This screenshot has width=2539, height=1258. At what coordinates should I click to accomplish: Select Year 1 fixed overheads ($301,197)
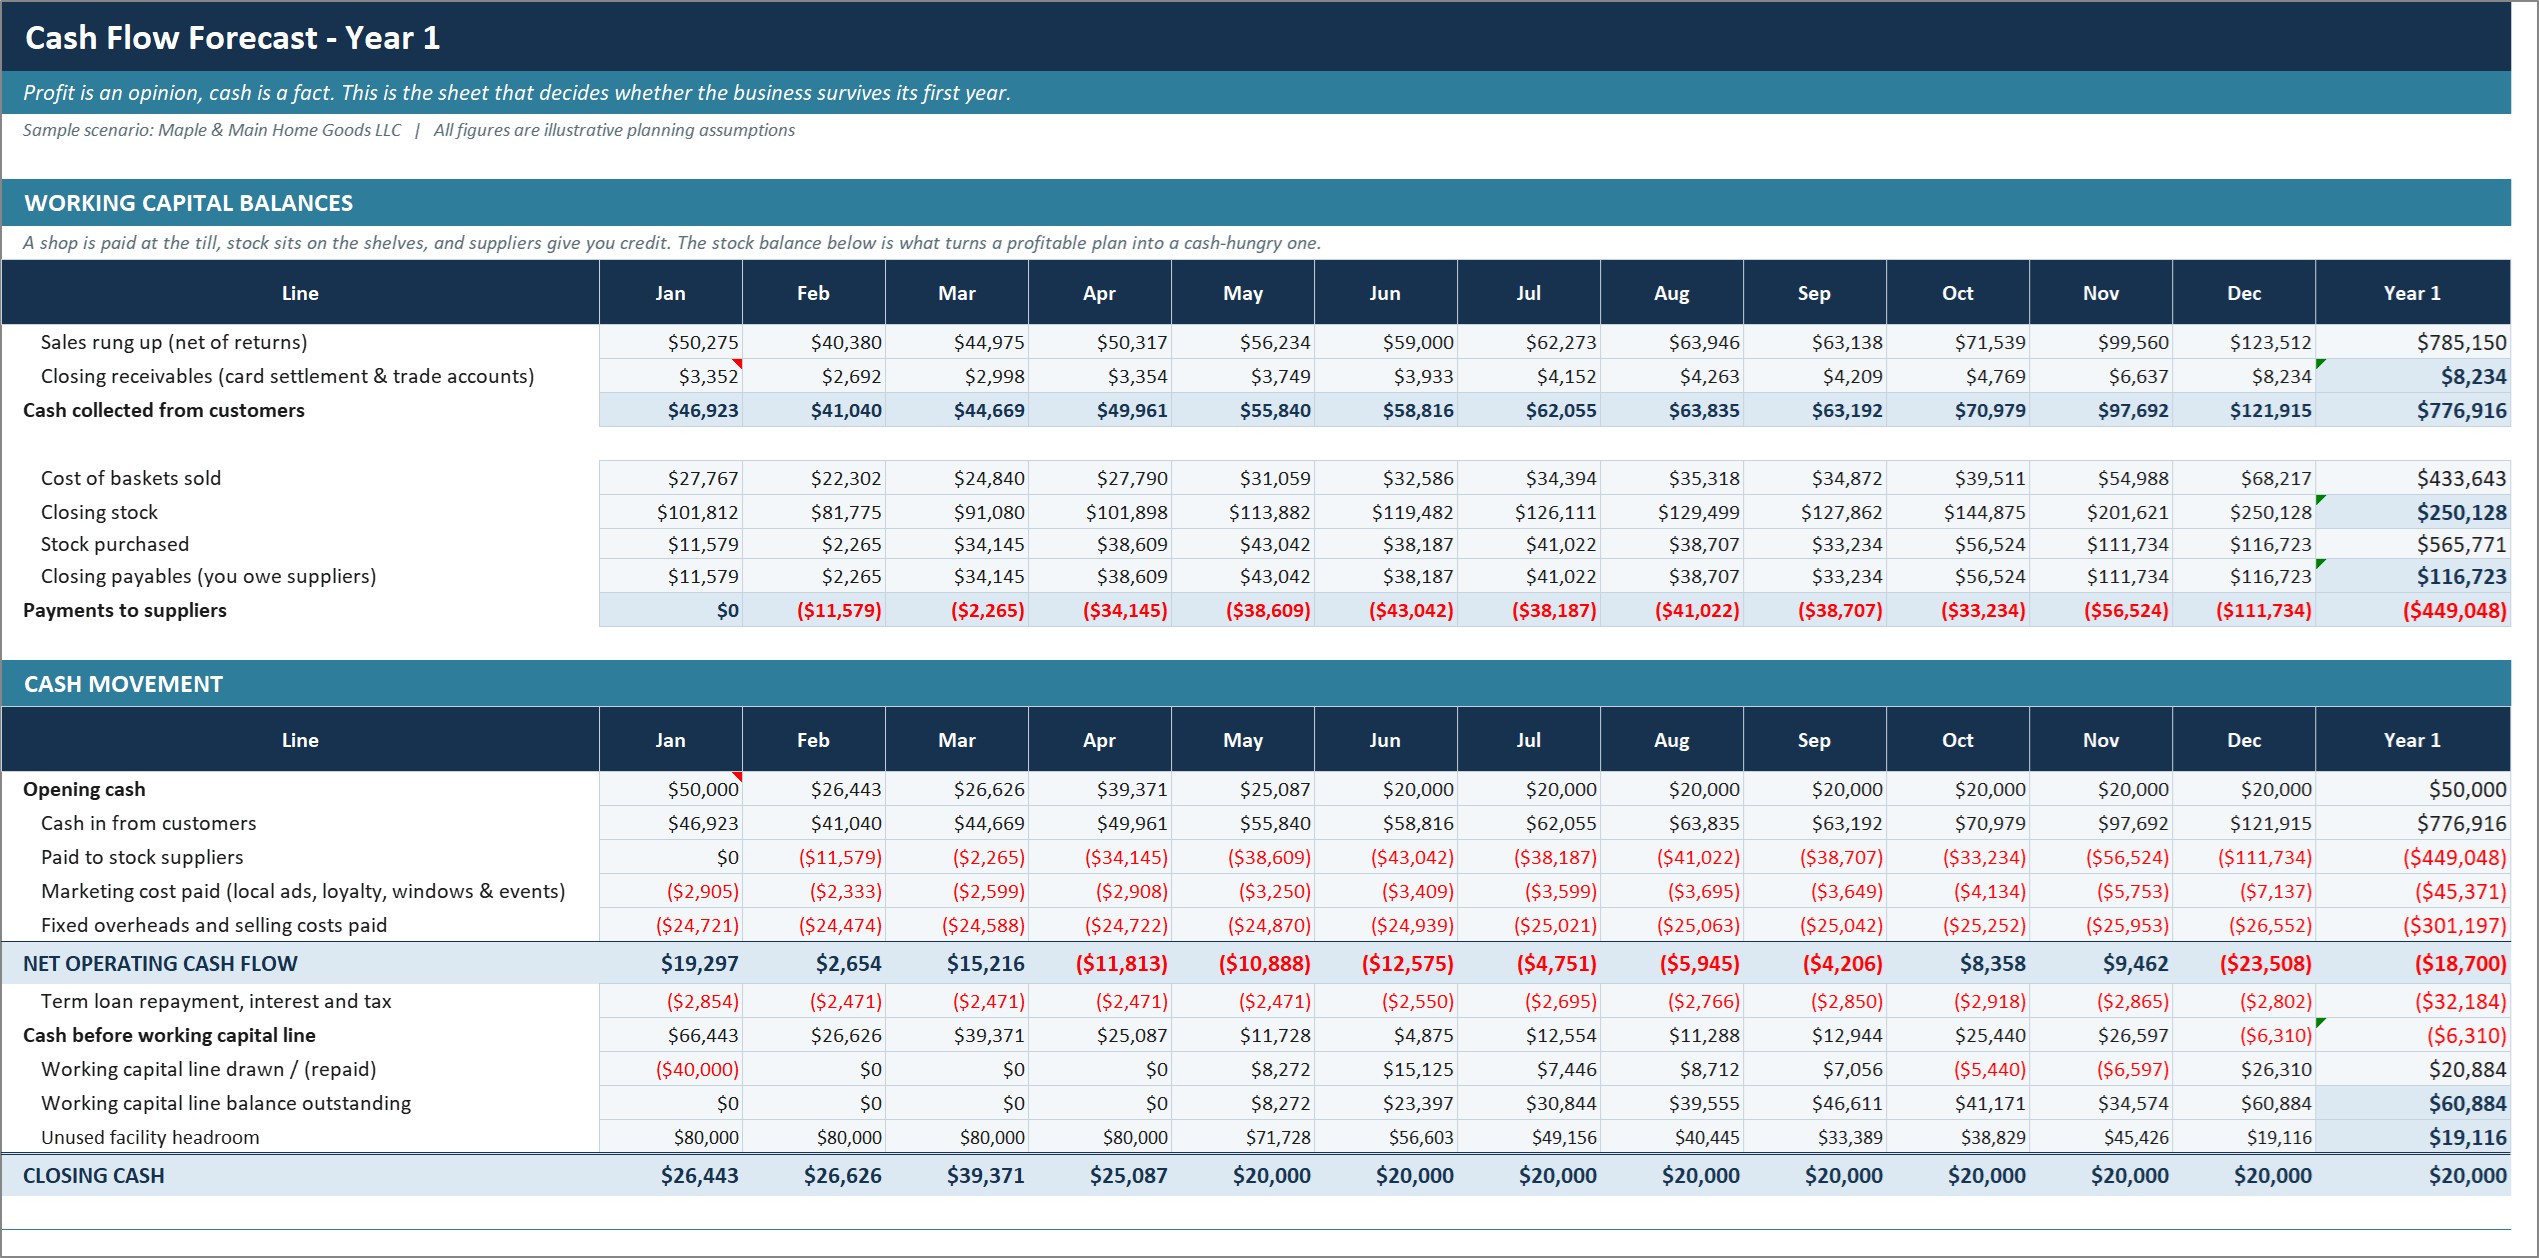tap(2413, 925)
